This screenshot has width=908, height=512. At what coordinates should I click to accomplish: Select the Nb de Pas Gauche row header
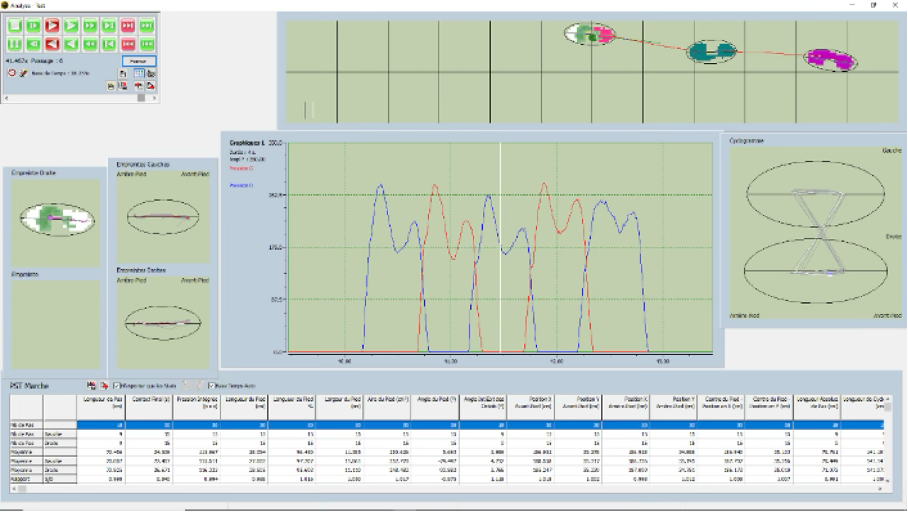[60, 434]
